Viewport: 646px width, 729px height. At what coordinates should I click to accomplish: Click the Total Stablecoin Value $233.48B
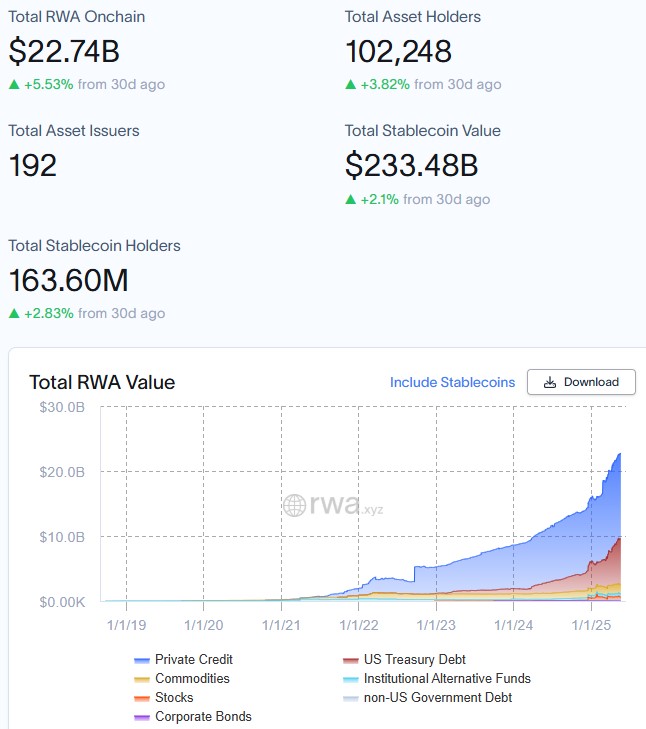point(411,165)
